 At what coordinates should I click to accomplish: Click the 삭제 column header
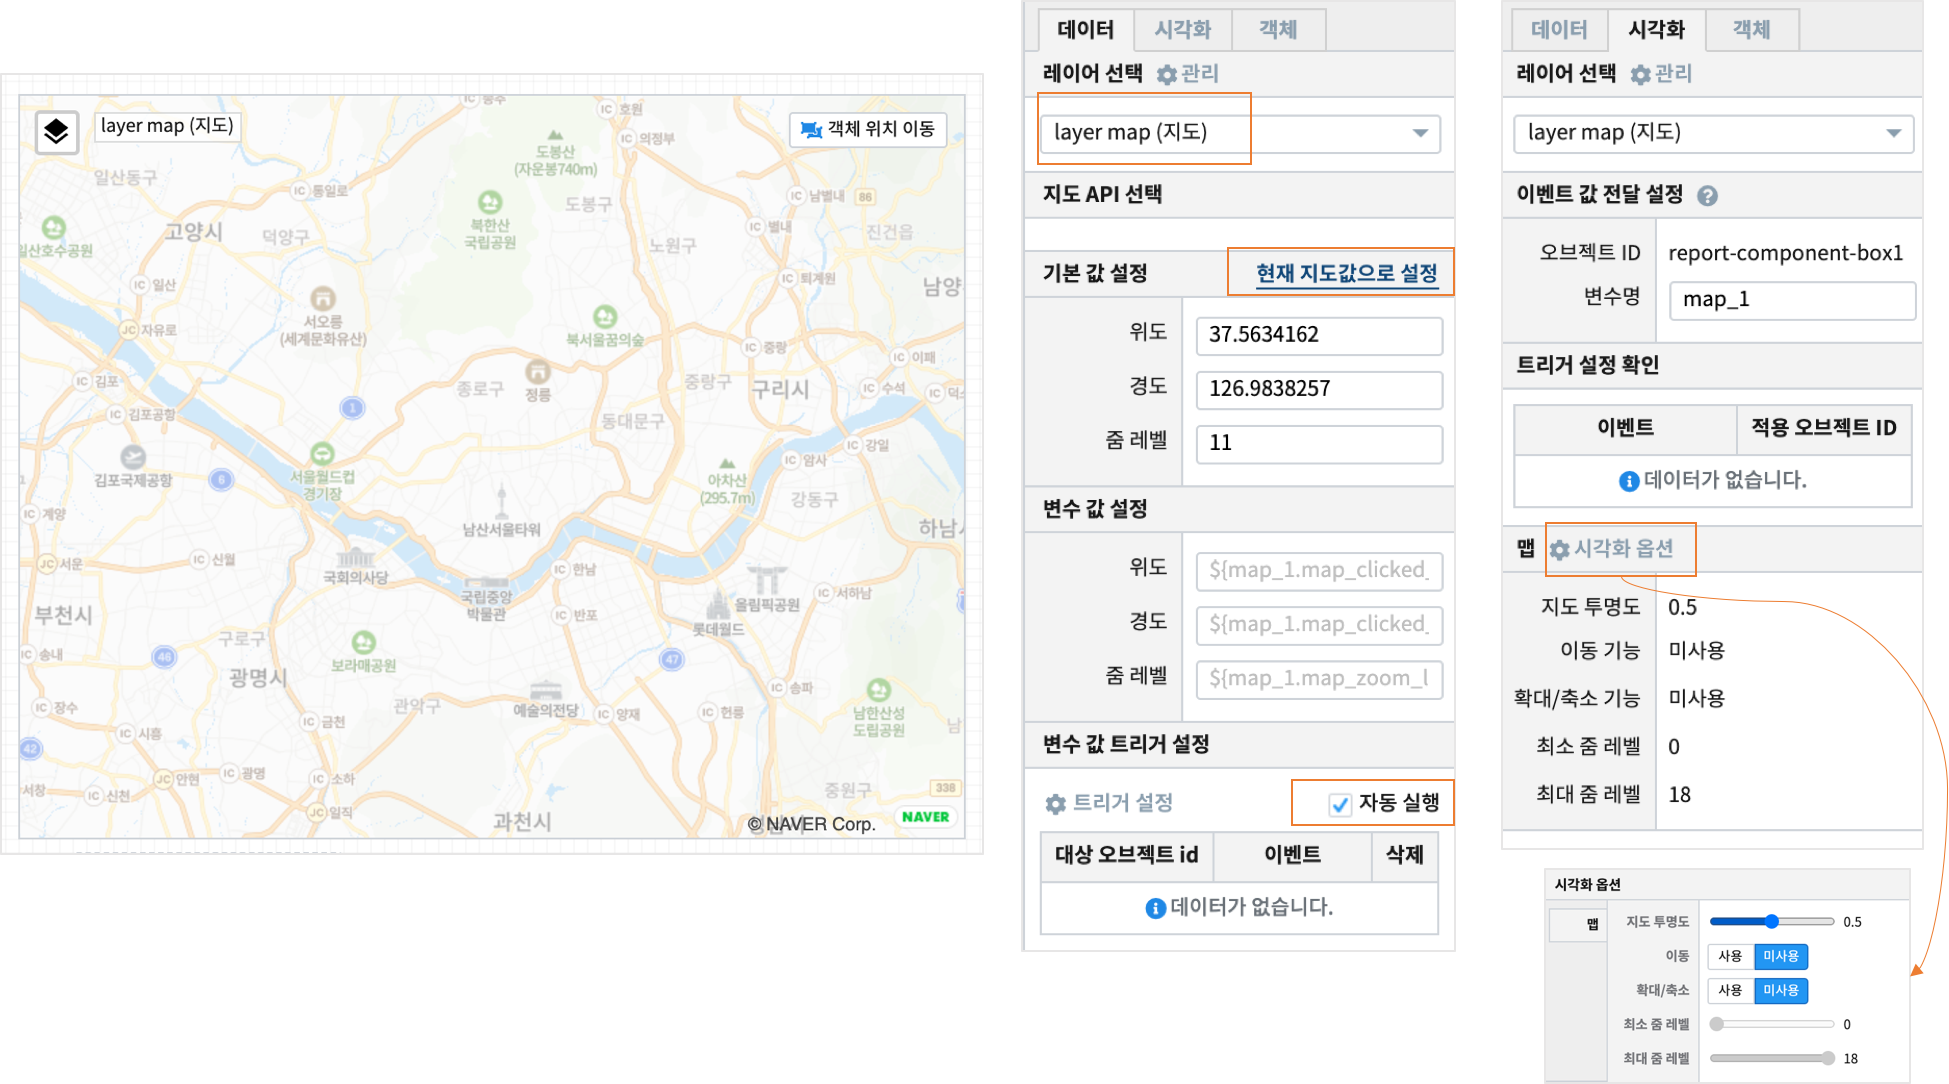1404,855
